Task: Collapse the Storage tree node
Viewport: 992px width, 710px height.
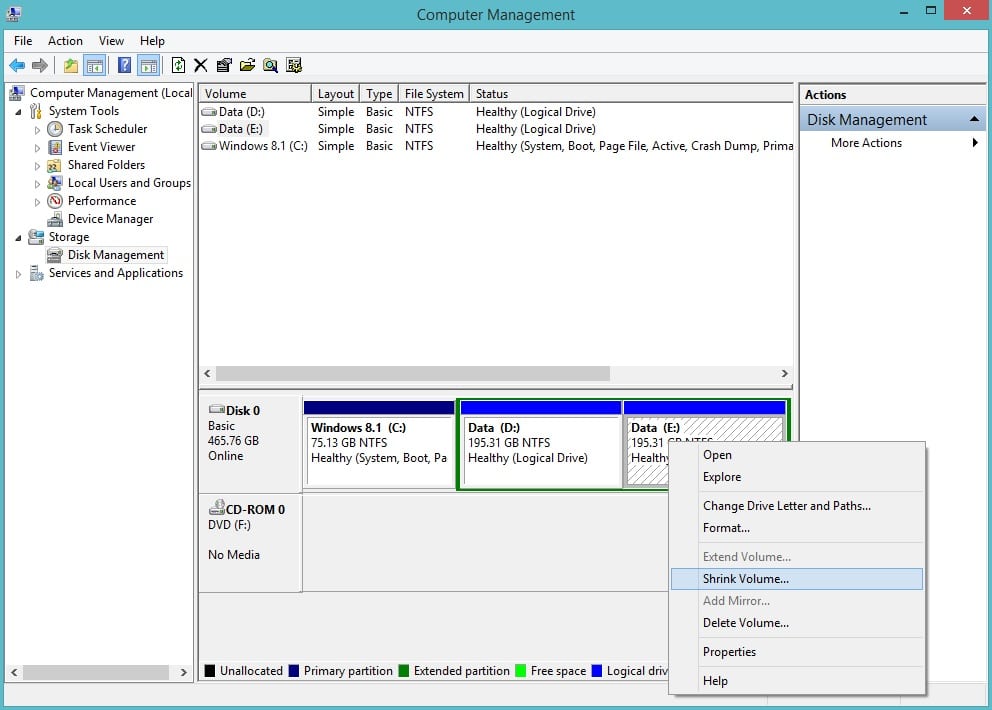Action: click(x=18, y=238)
